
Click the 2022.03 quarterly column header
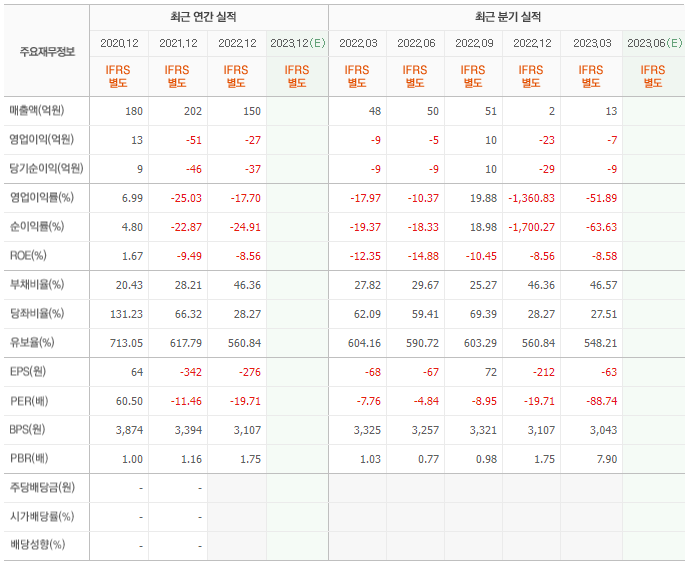(358, 43)
